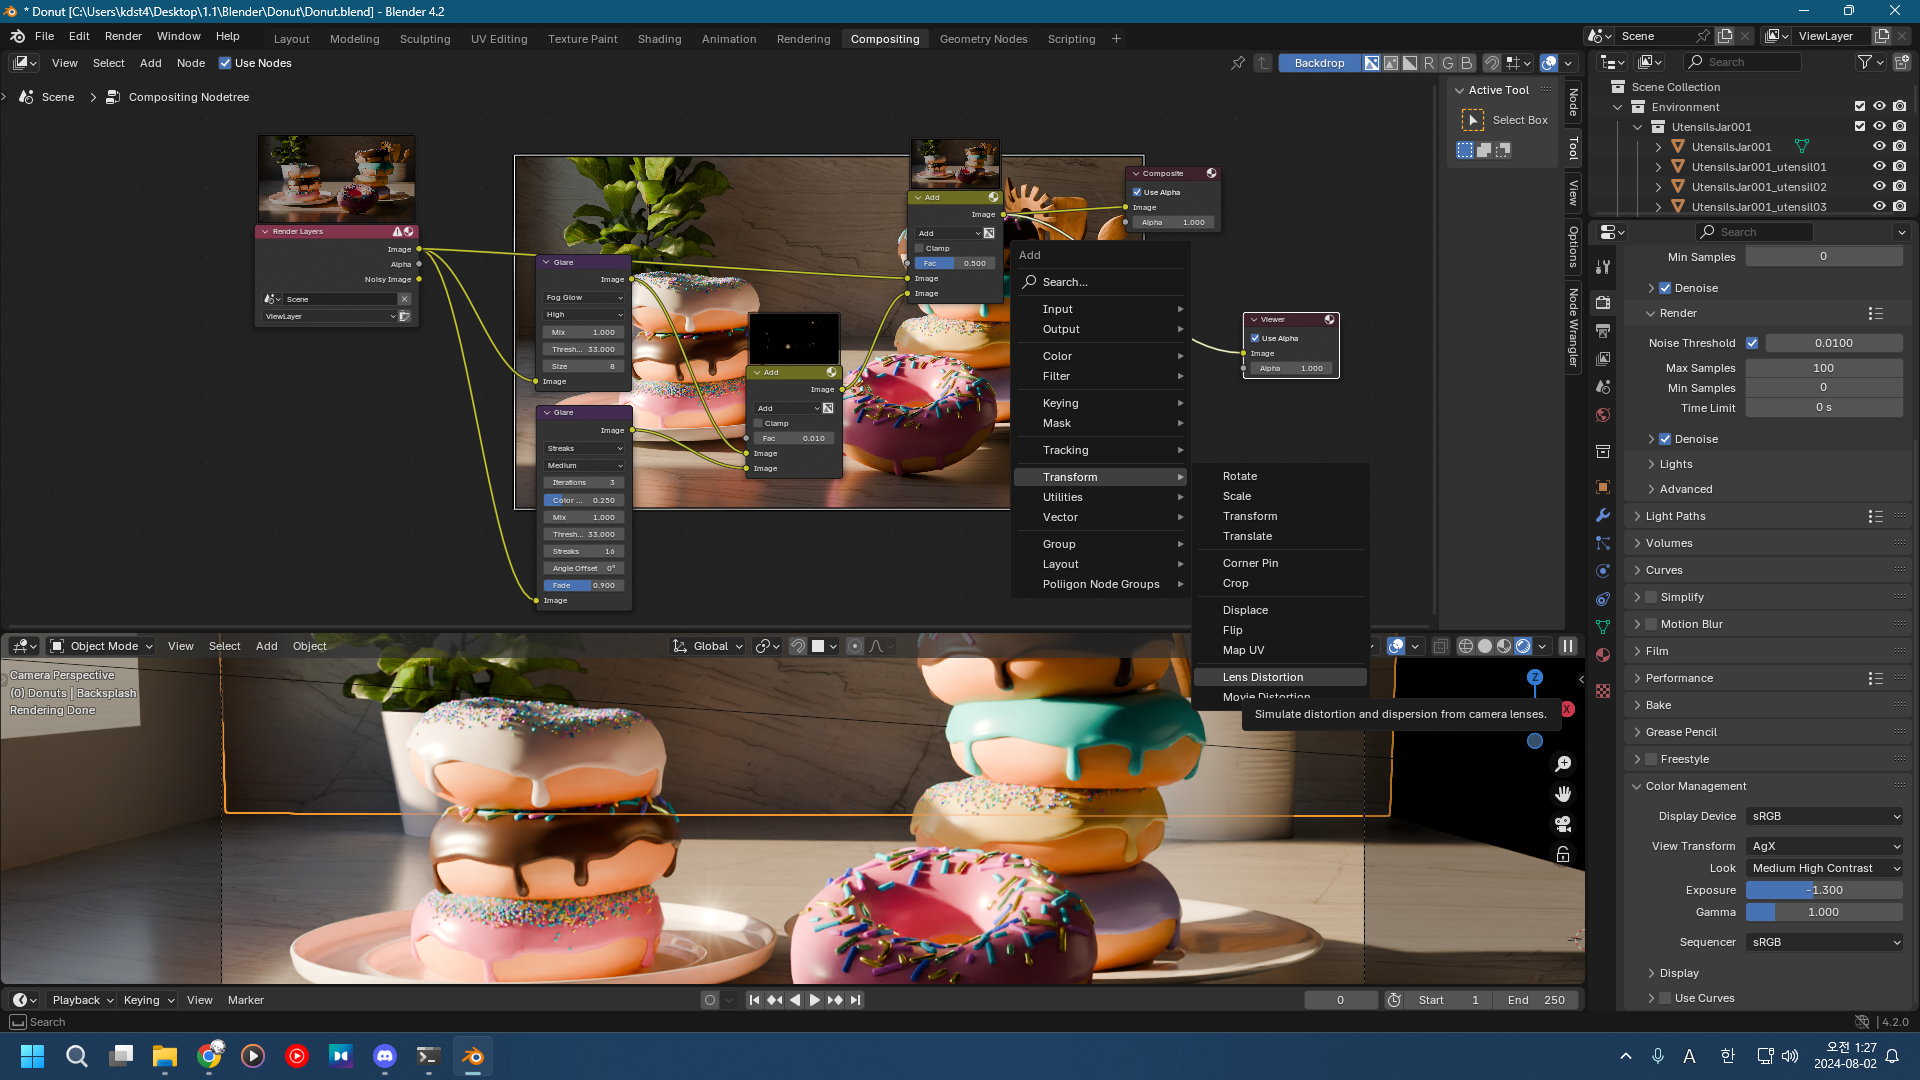Click the Backdrop button
The image size is (1920, 1080).
pos(1319,63)
